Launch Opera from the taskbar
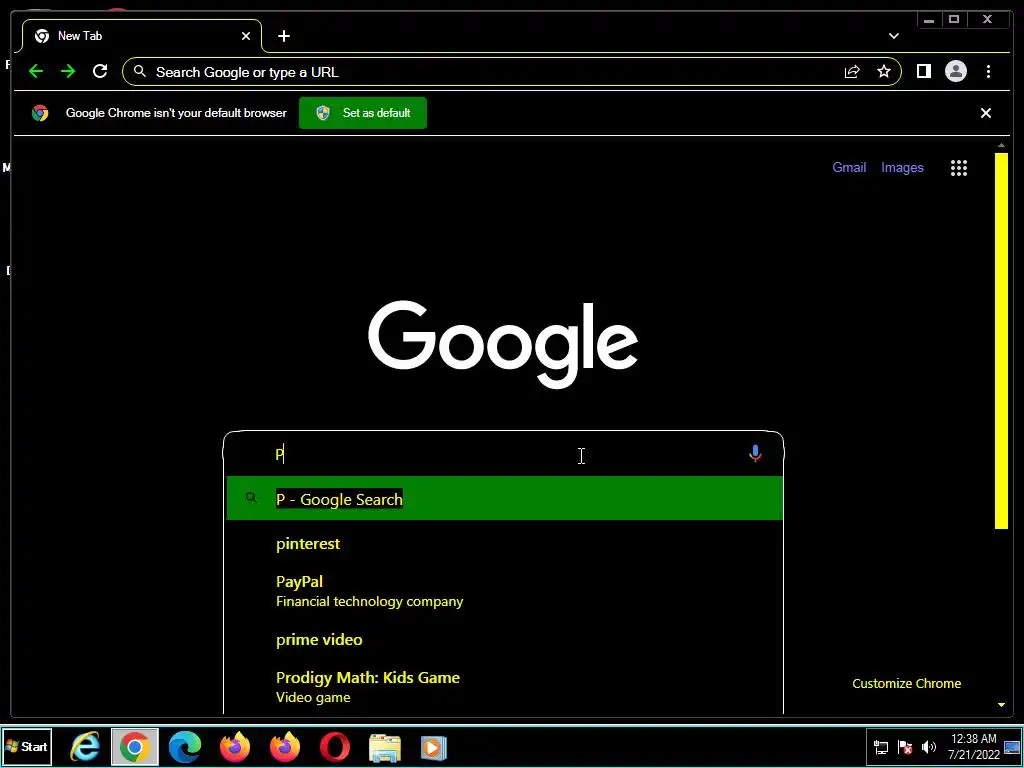 [x=334, y=746]
